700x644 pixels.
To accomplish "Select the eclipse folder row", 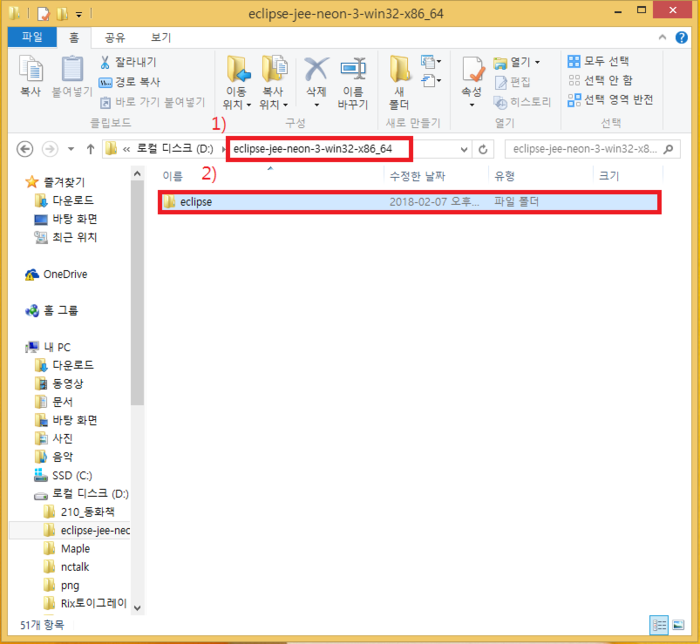I will coord(409,202).
